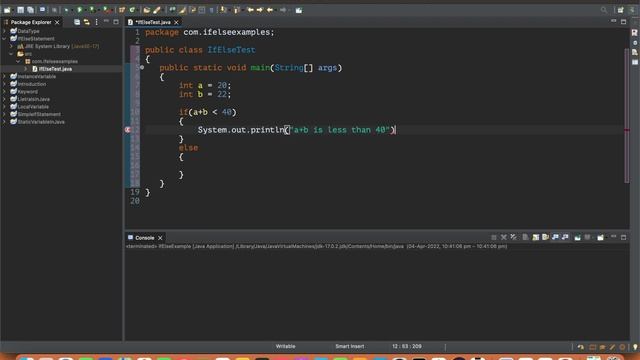The height and width of the screenshot is (360, 640).
Task: Click the magnifier Quick Access search icon
Action: pos(604,10)
